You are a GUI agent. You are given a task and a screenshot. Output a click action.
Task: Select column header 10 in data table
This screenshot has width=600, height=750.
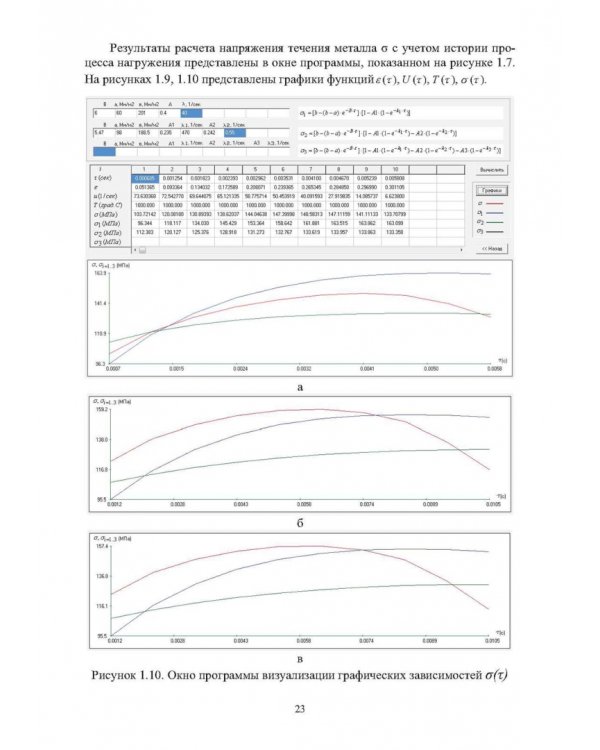point(395,169)
